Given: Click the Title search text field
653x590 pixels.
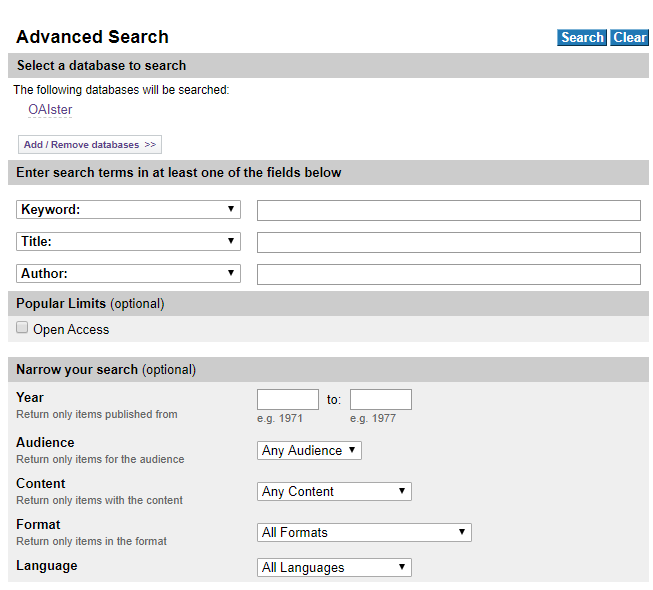Looking at the screenshot, I should click(x=448, y=242).
